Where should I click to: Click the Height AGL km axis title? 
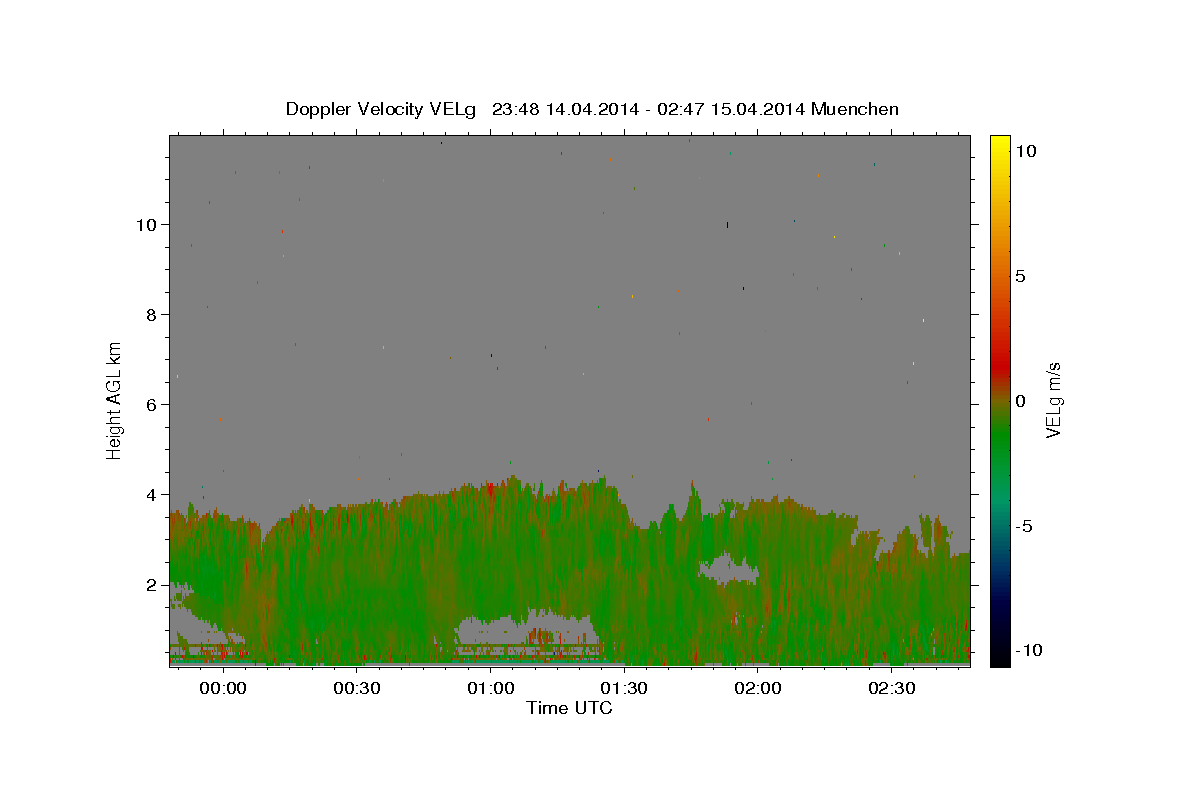pos(115,400)
